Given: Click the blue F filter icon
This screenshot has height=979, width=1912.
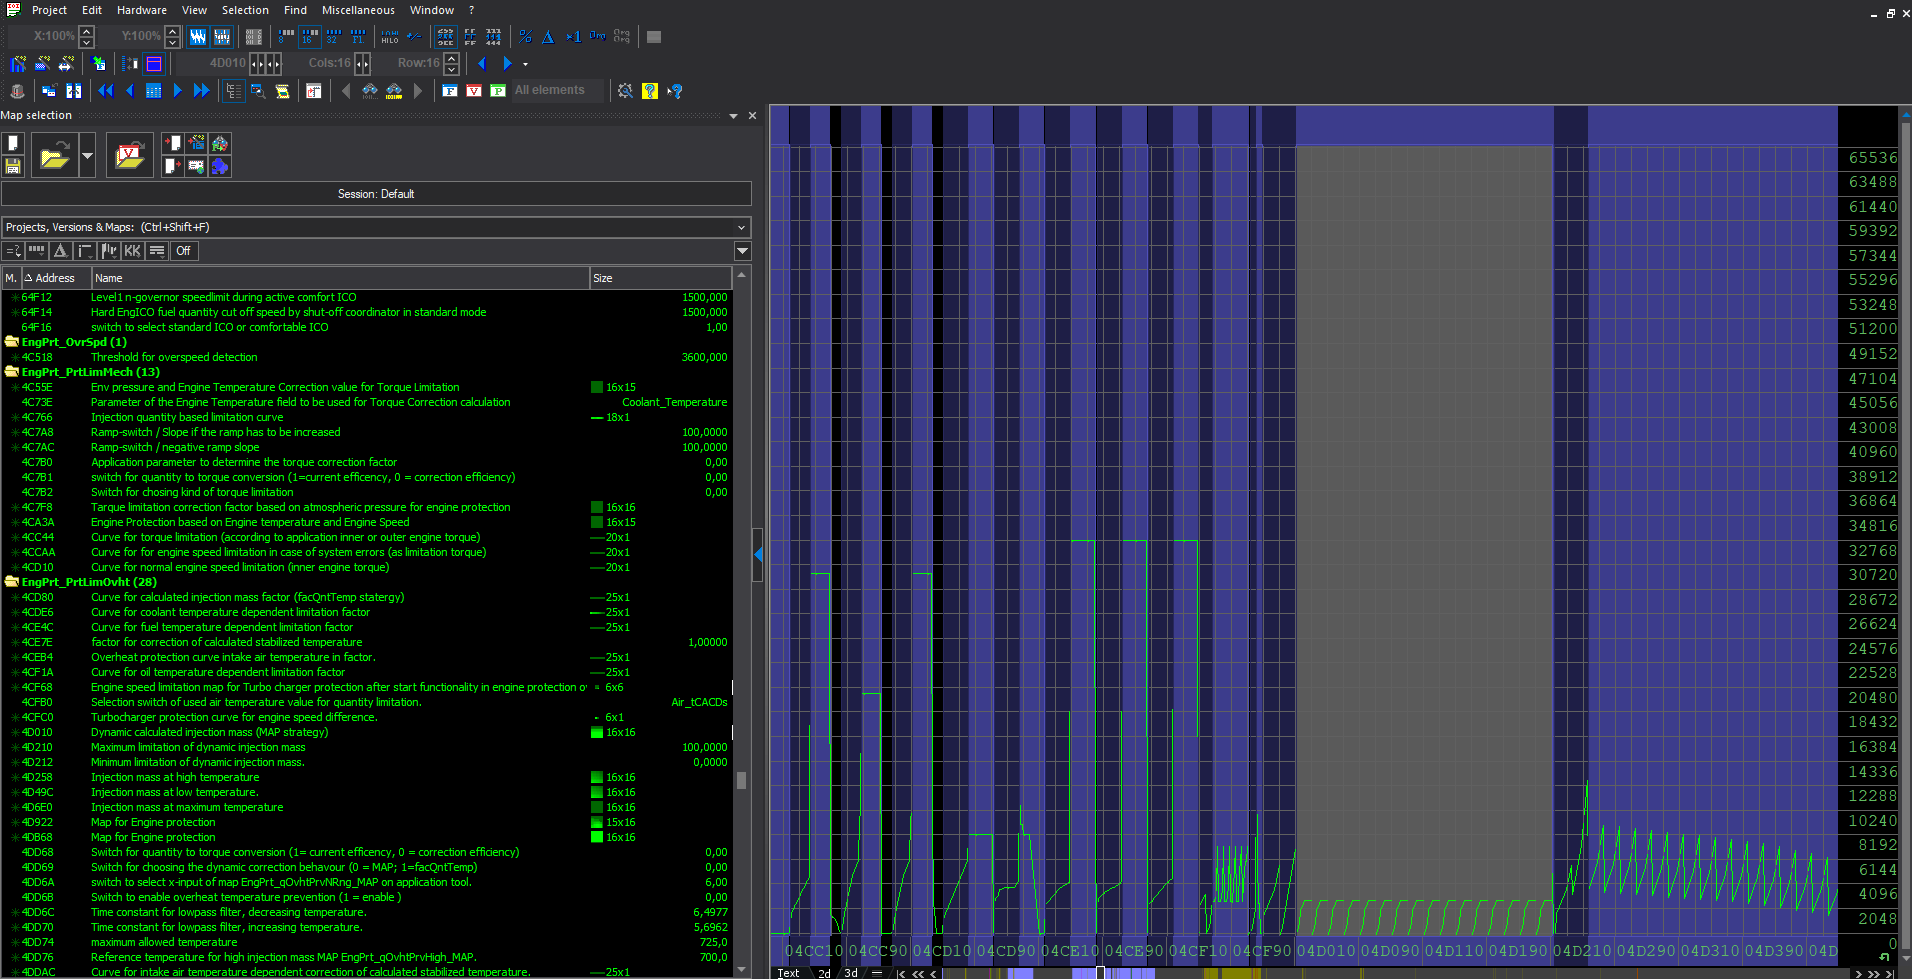Looking at the screenshot, I should pyautogui.click(x=450, y=91).
